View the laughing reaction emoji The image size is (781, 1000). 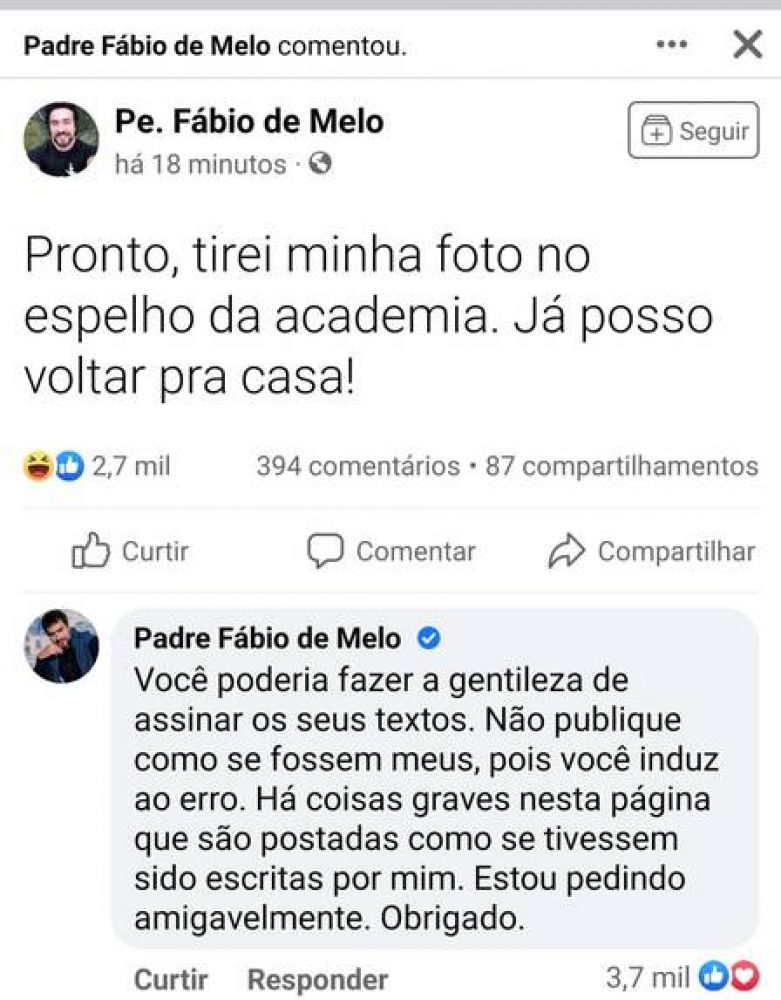[38, 466]
